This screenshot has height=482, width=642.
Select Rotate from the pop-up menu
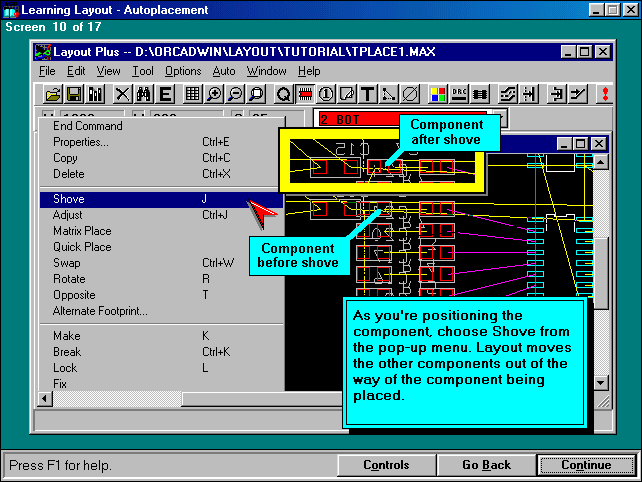(69, 279)
